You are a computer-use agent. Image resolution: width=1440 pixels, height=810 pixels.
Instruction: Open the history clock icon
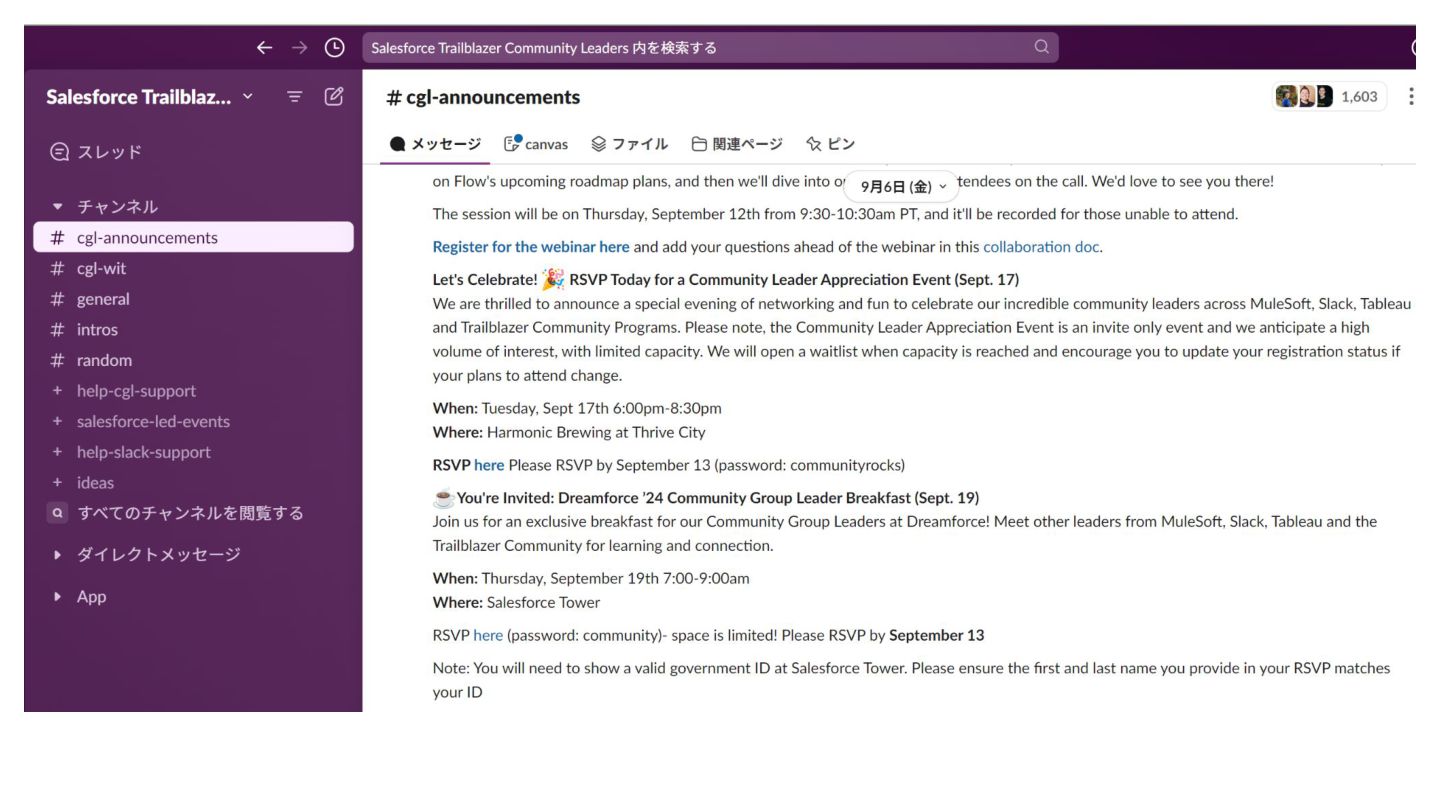[x=335, y=47]
